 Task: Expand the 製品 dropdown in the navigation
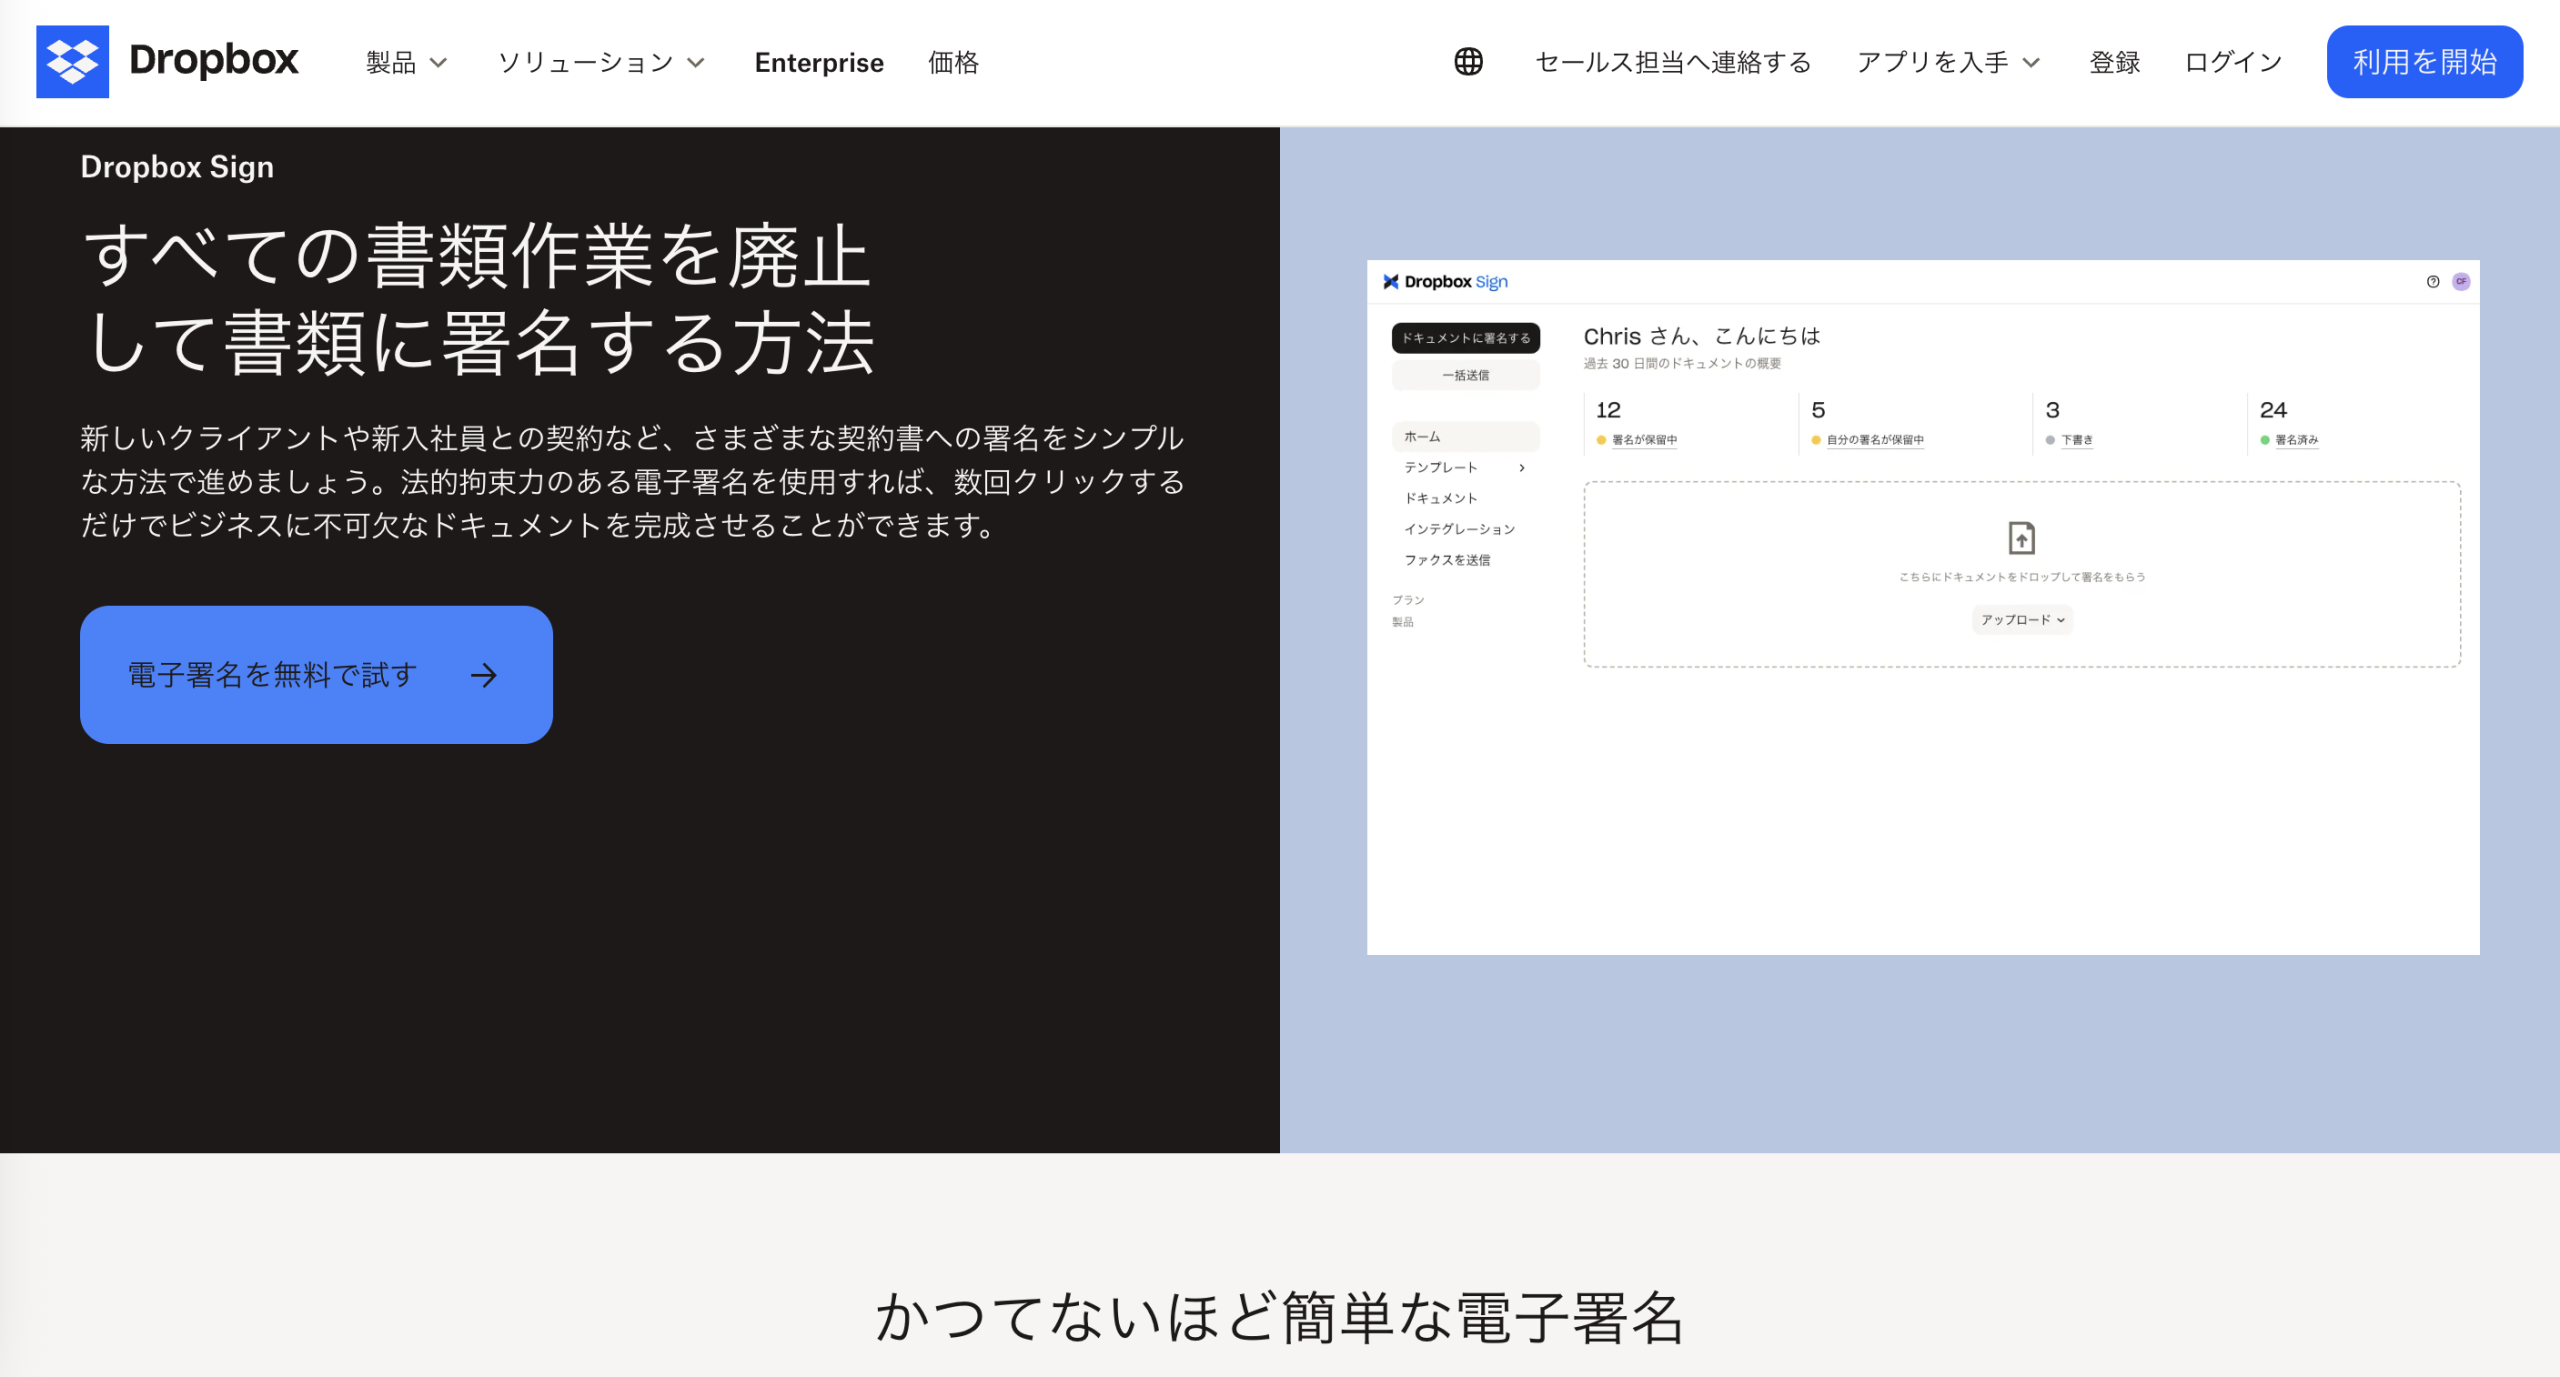[406, 62]
